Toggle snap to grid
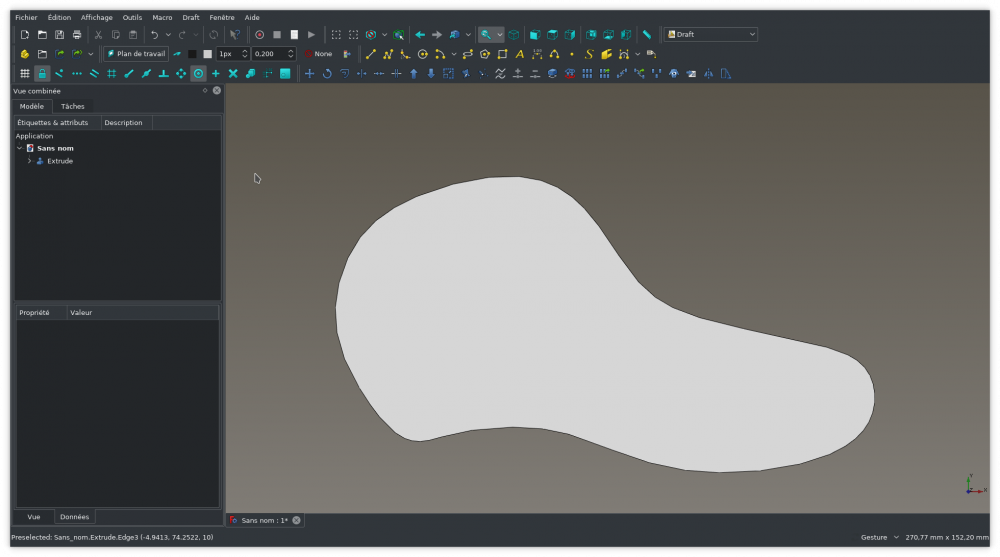 click(x=112, y=73)
